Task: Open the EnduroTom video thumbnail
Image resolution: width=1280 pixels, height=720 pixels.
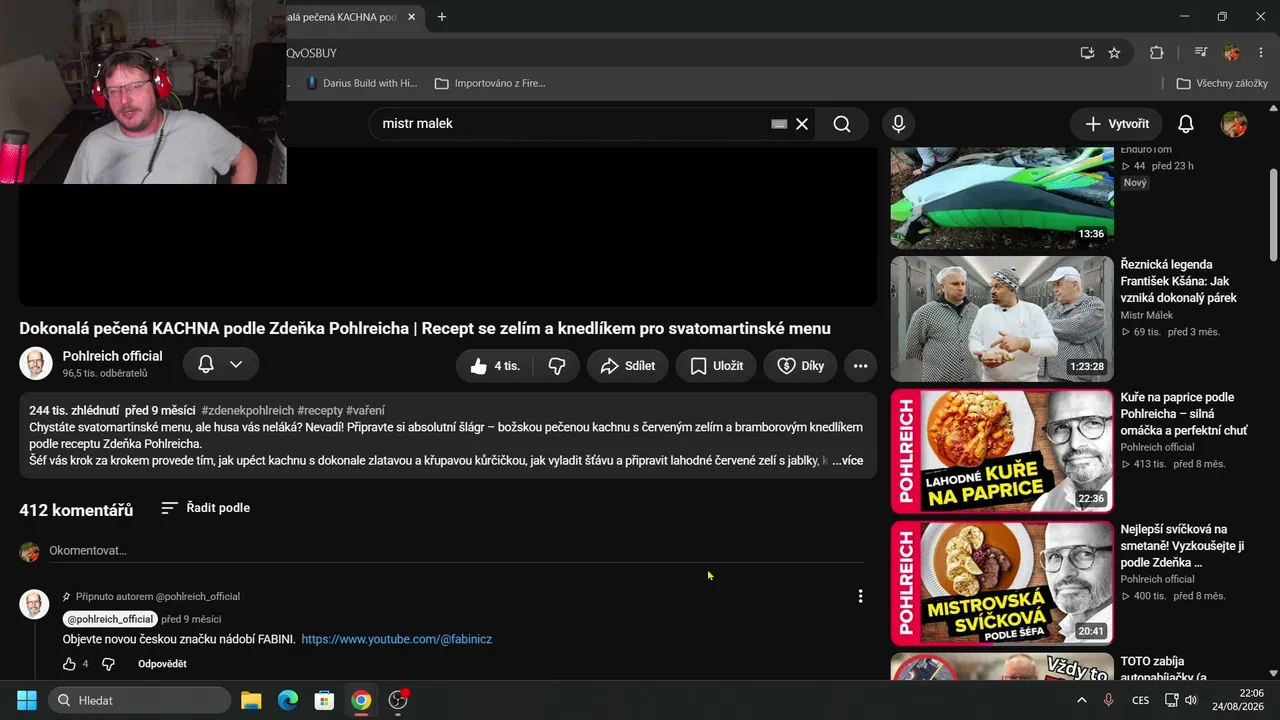Action: (x=1002, y=198)
